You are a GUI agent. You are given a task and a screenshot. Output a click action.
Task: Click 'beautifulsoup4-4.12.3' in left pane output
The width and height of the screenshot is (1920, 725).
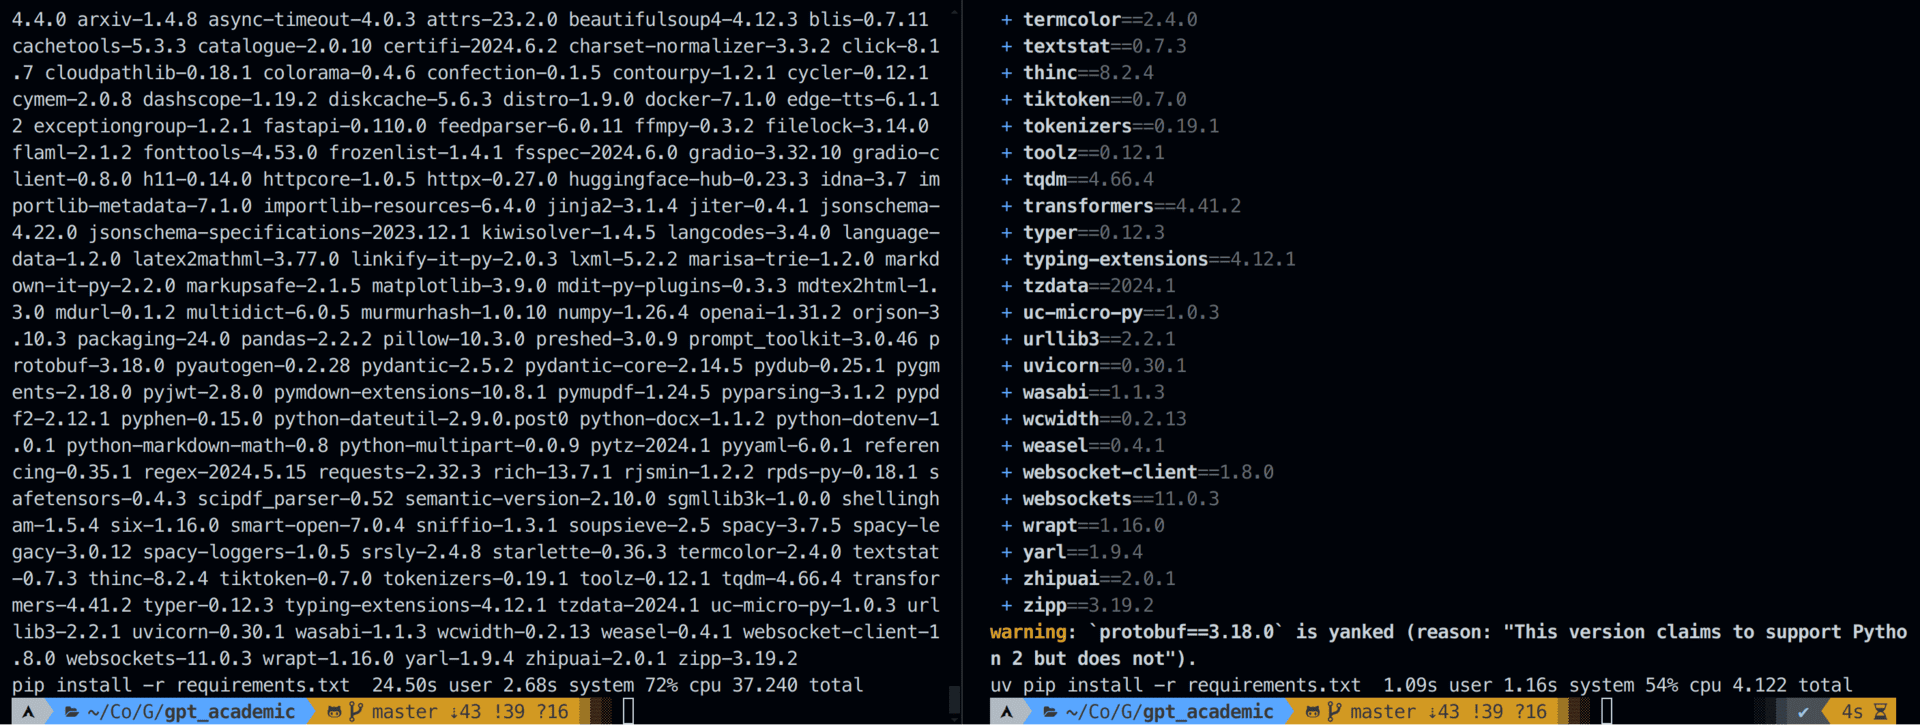[683, 19]
